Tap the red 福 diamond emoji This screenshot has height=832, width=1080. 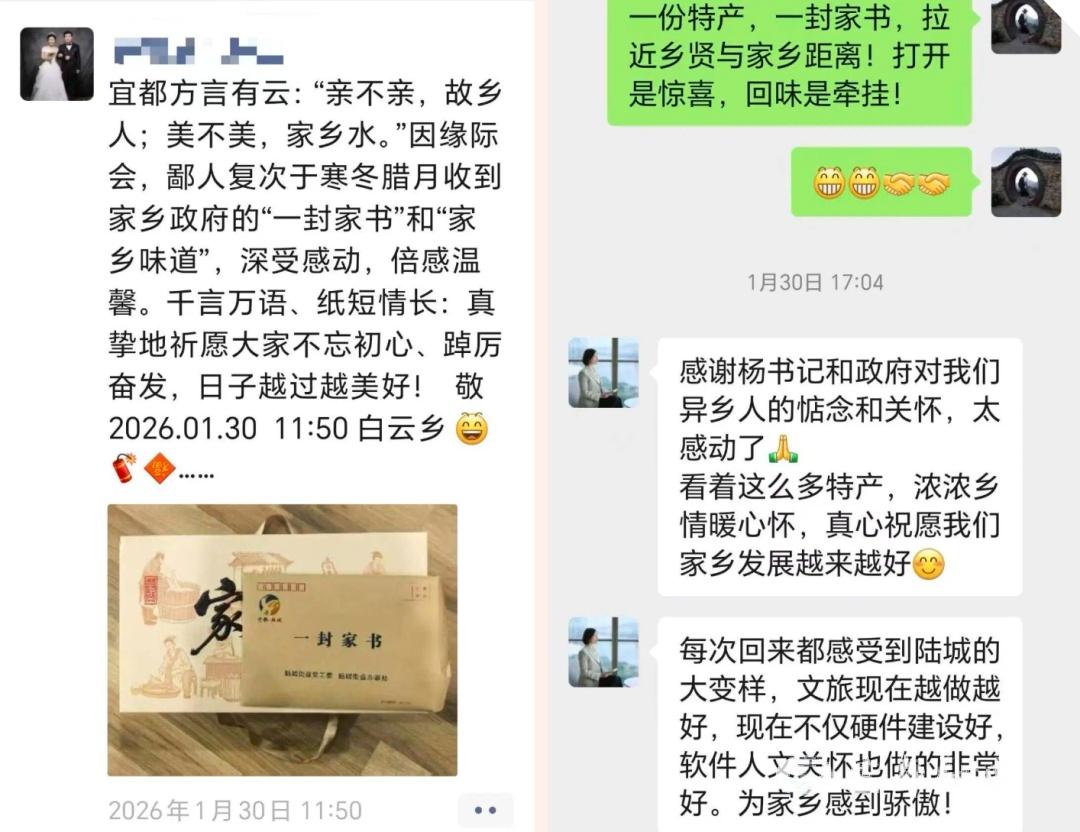159,468
